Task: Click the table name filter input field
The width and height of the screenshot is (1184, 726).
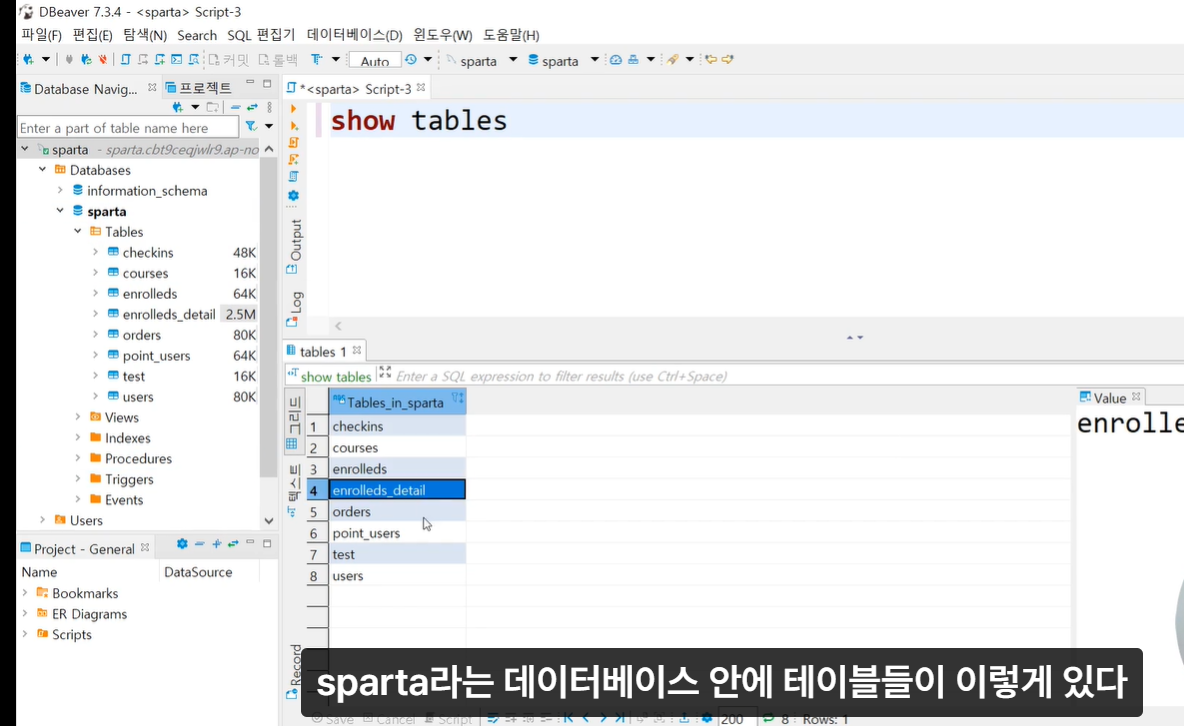Action: pos(128,128)
